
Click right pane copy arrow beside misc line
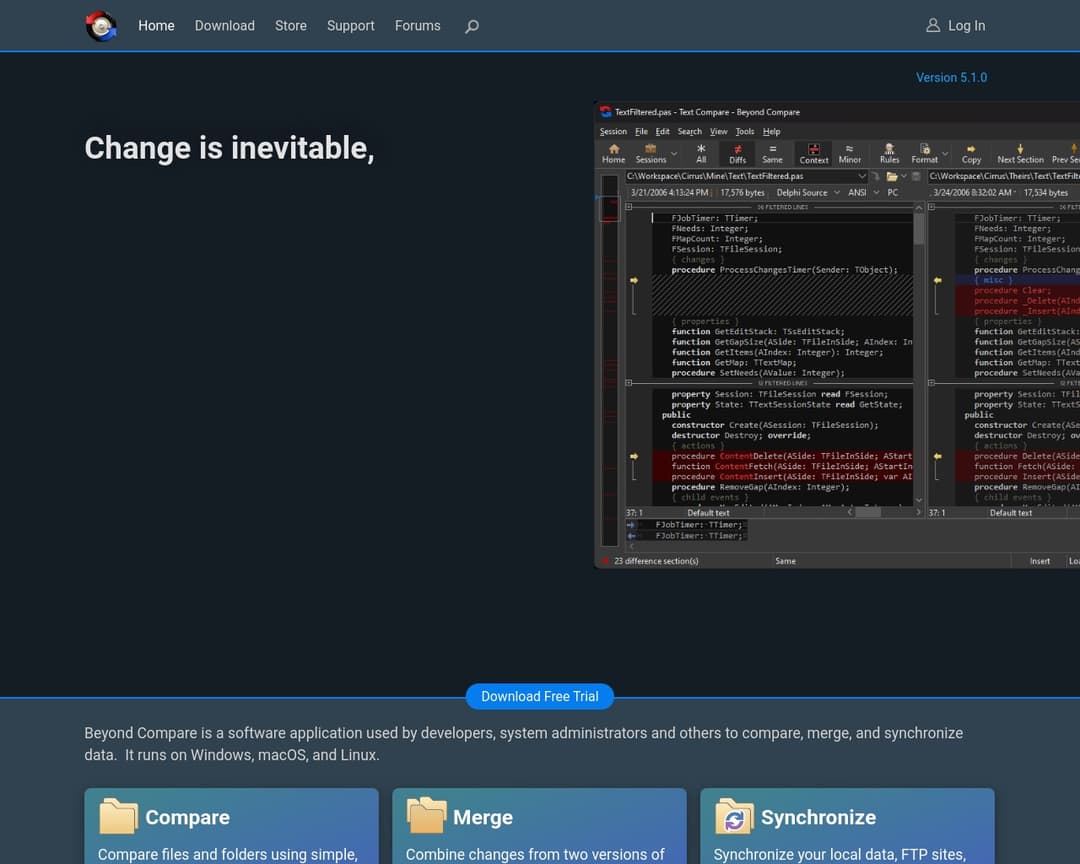point(937,280)
